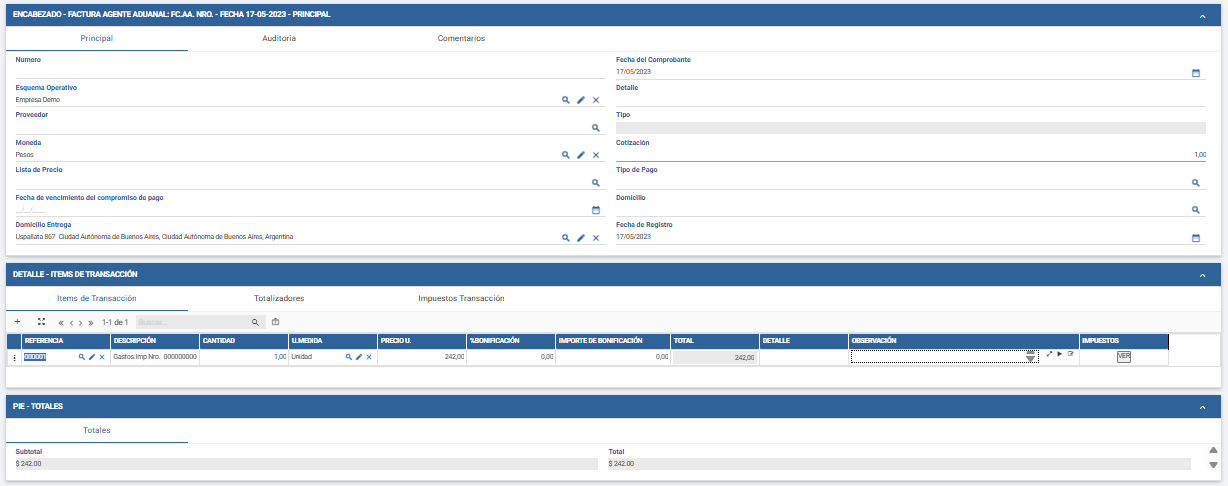1228x486 pixels.
Task: Collapse the Pie Totales section
Action: pyautogui.click(x=1201, y=407)
